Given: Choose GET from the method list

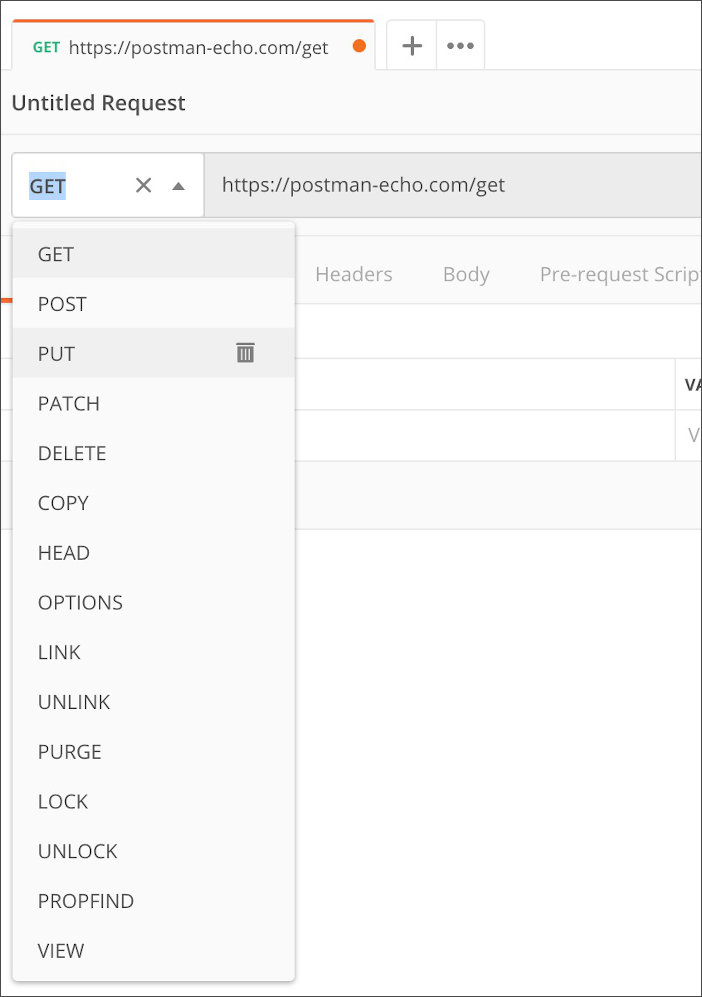Looking at the screenshot, I should point(153,254).
